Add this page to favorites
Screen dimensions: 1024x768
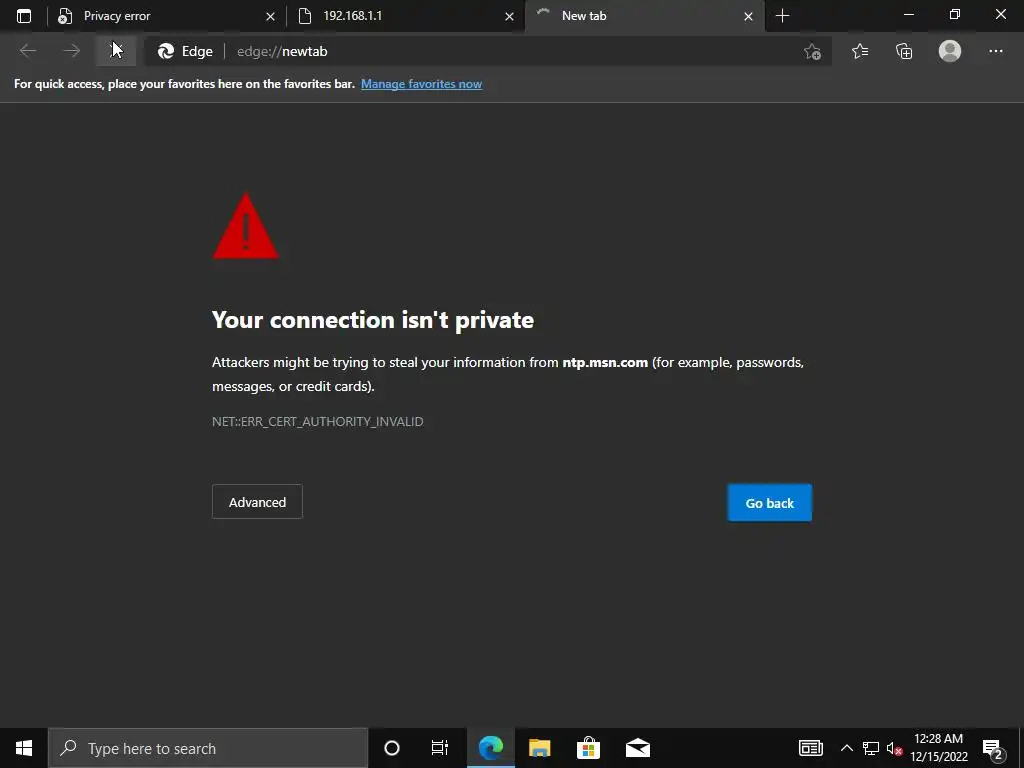click(812, 51)
